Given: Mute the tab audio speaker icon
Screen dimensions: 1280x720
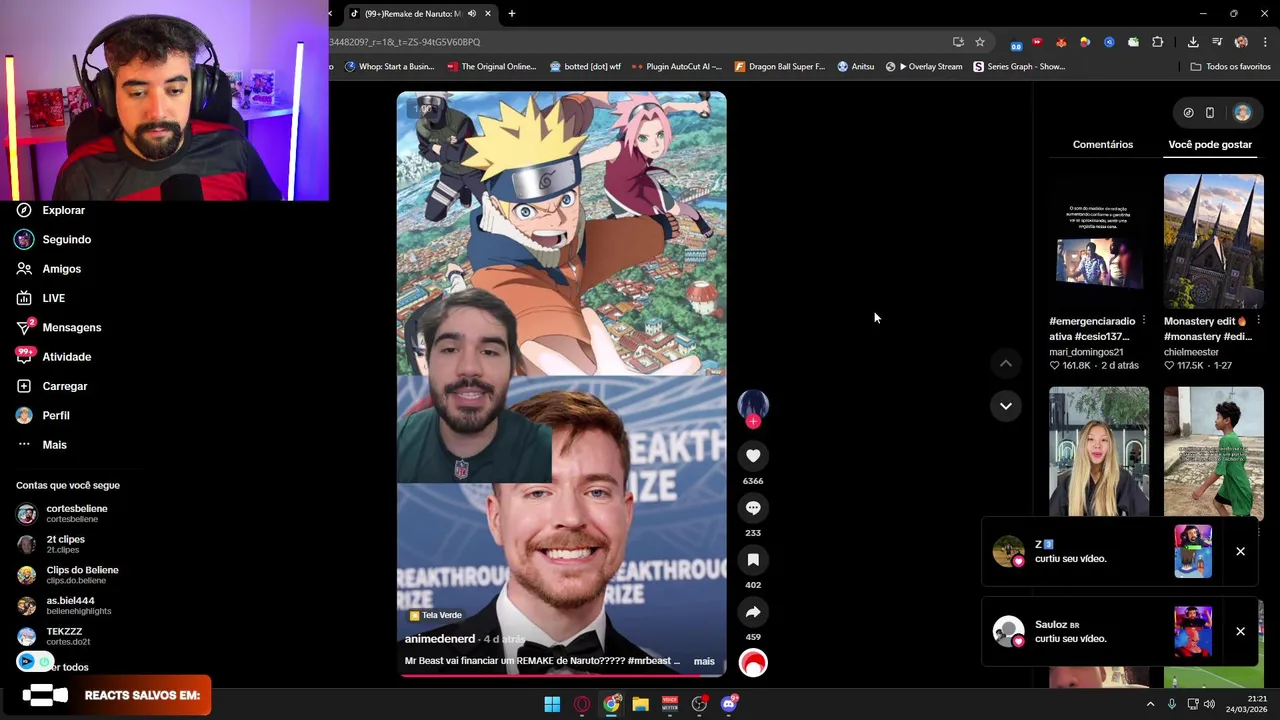Looking at the screenshot, I should pos(472,14).
